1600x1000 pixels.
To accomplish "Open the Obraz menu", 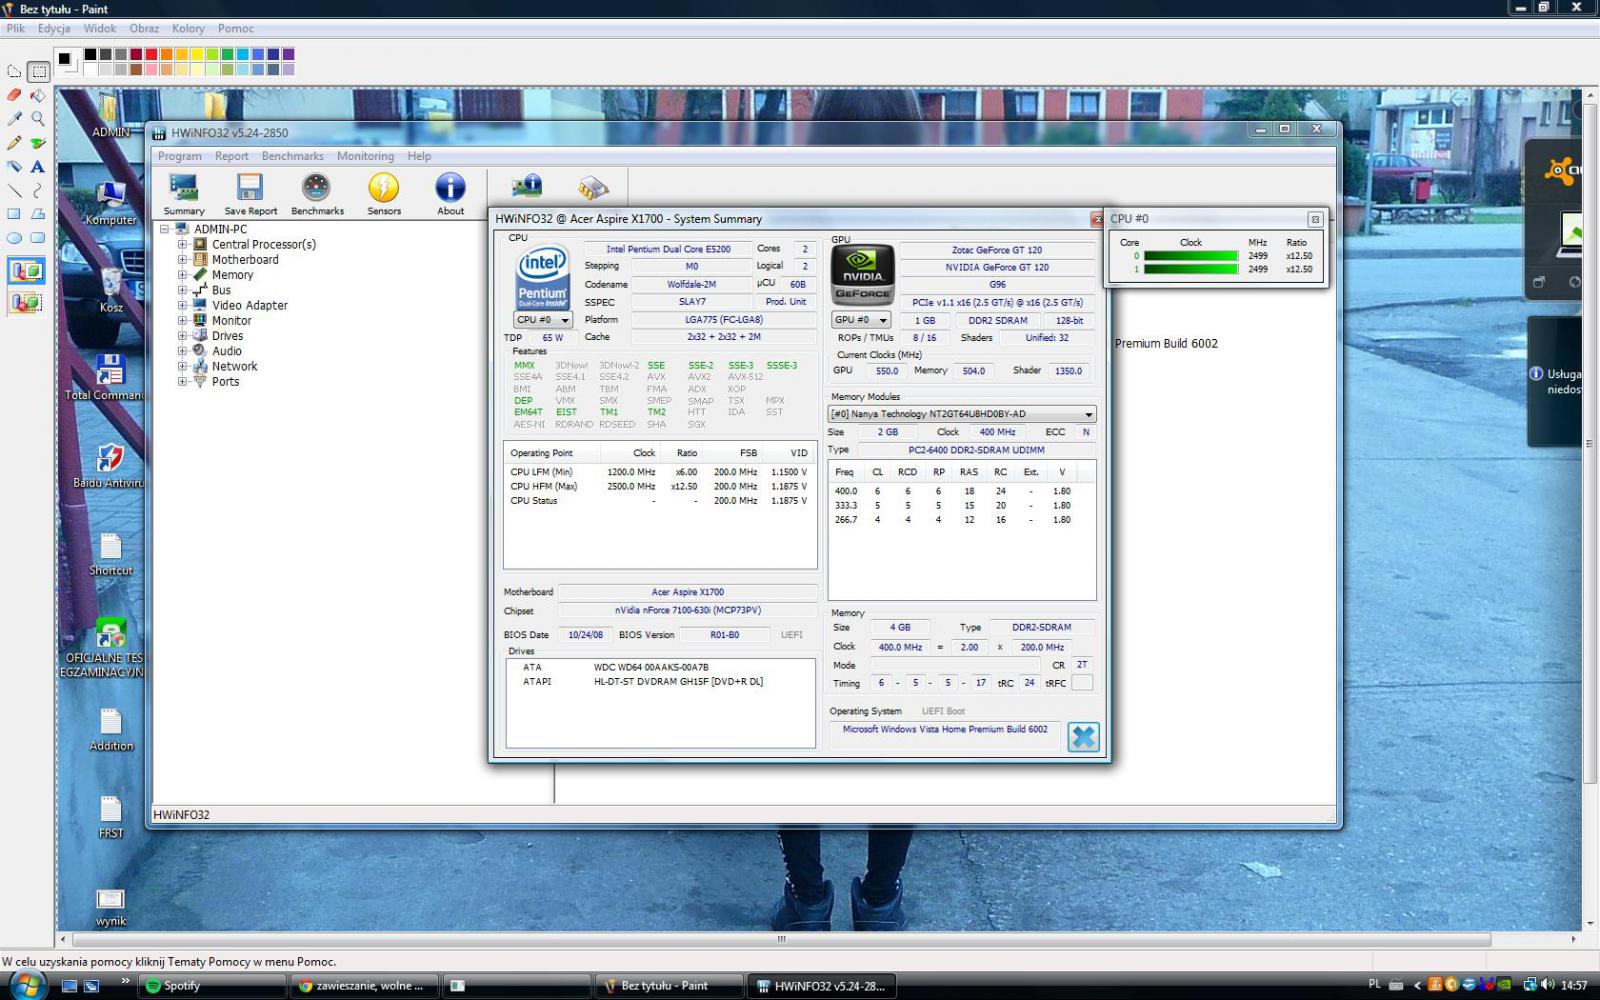I will (x=144, y=28).
